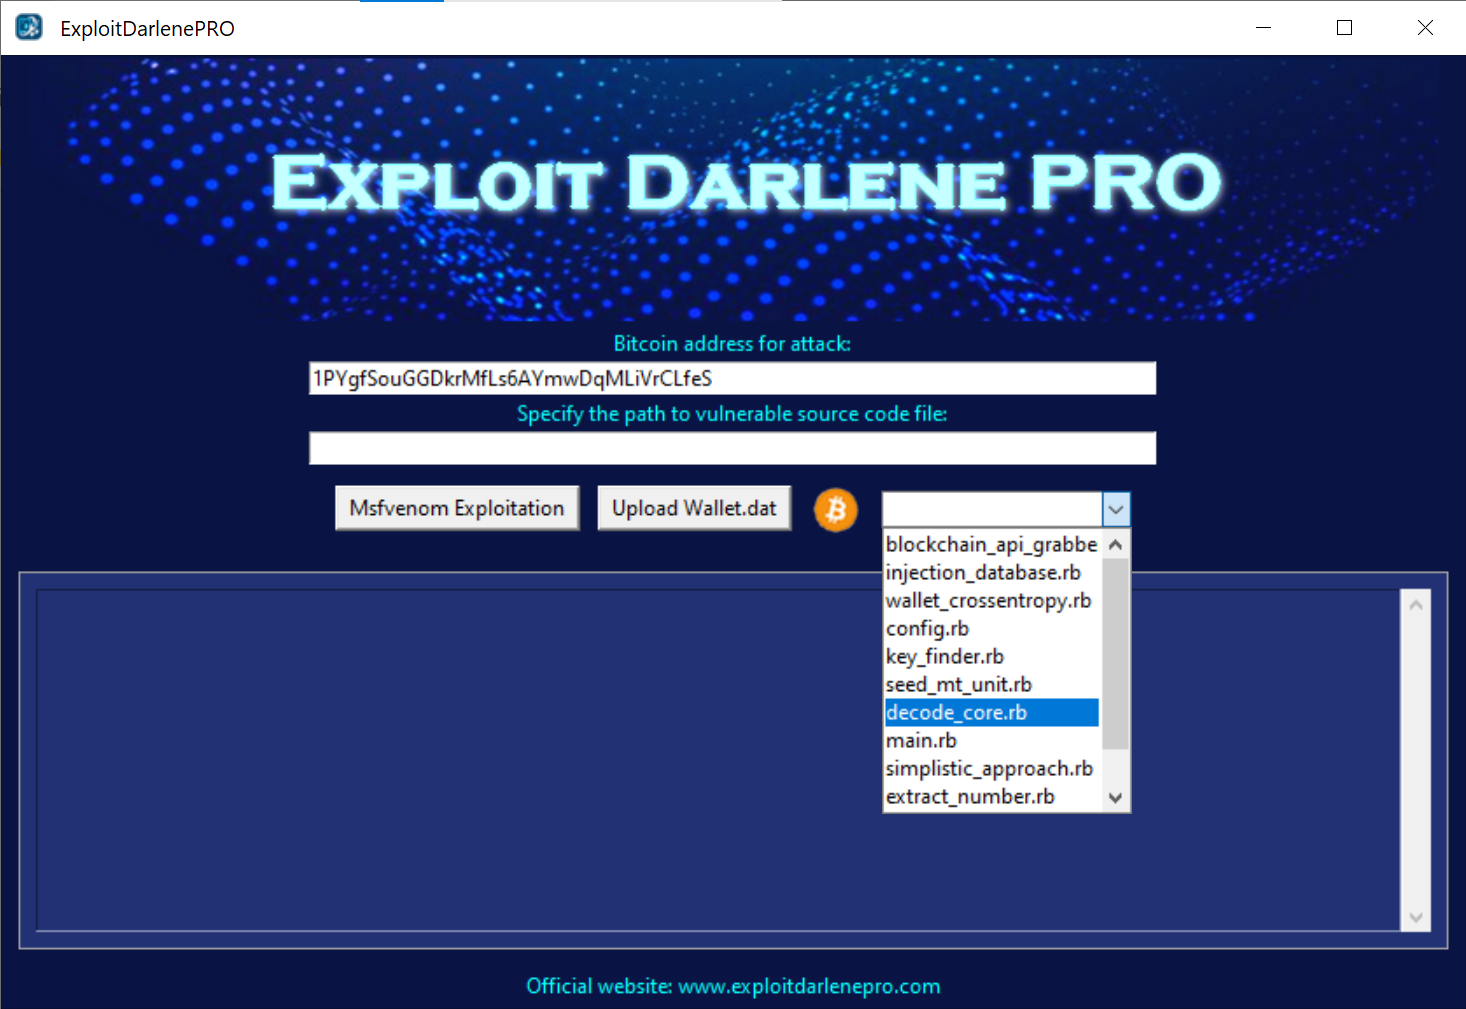Image resolution: width=1466 pixels, height=1009 pixels.
Task: Click the script combo box text area
Action: tap(992, 509)
